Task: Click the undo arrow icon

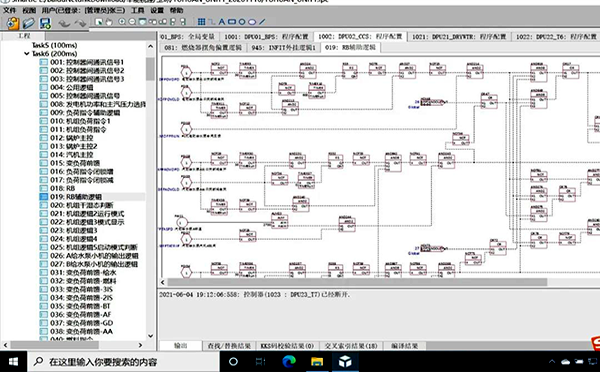Action: (x=64, y=24)
